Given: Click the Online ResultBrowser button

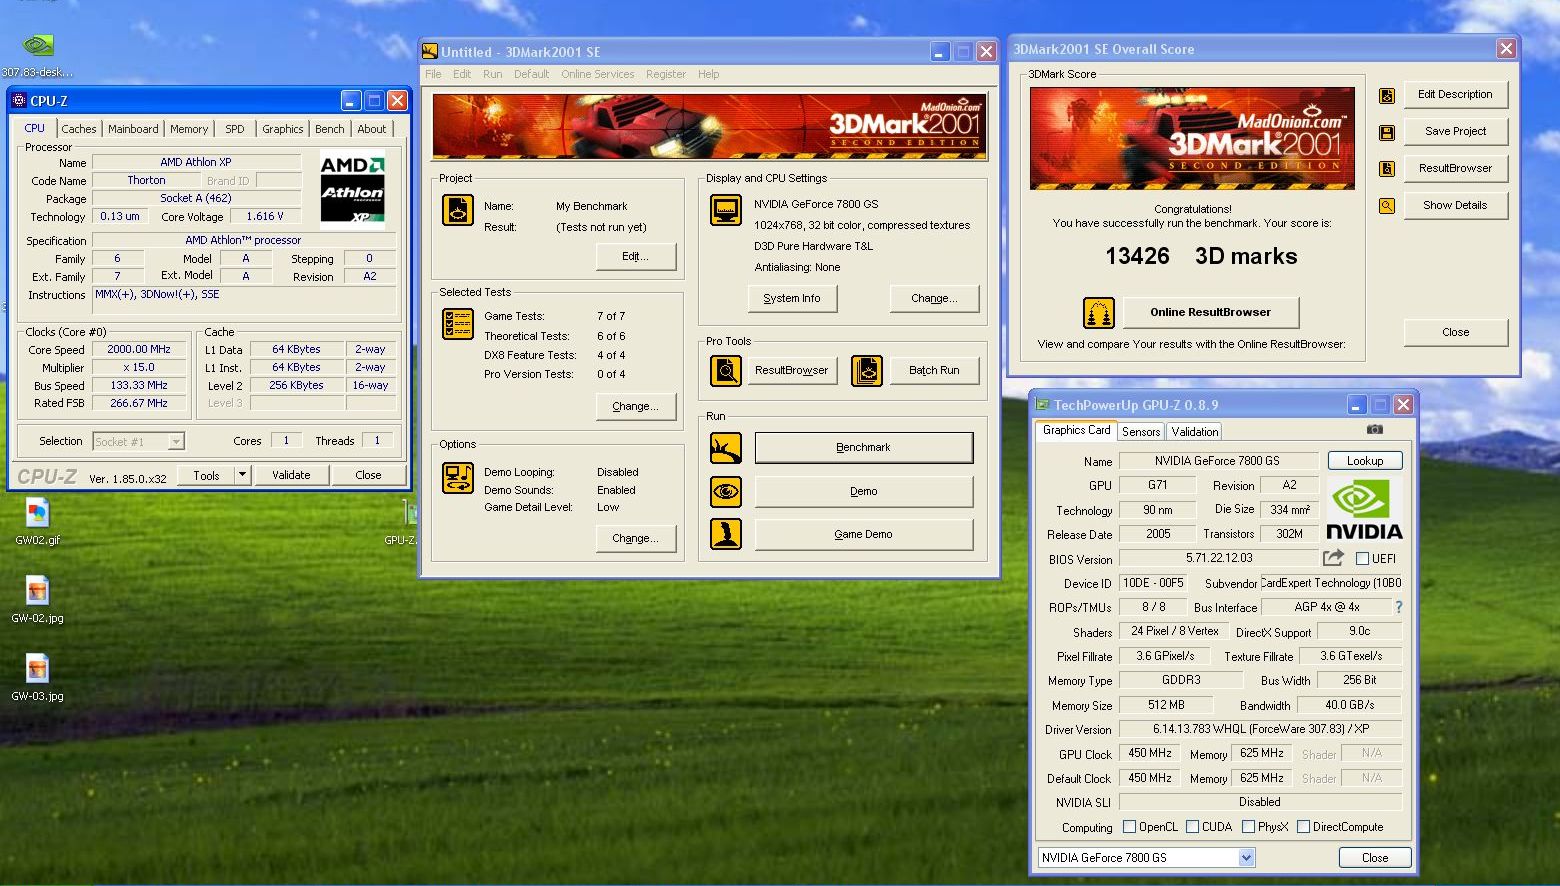Looking at the screenshot, I should coord(1210,312).
